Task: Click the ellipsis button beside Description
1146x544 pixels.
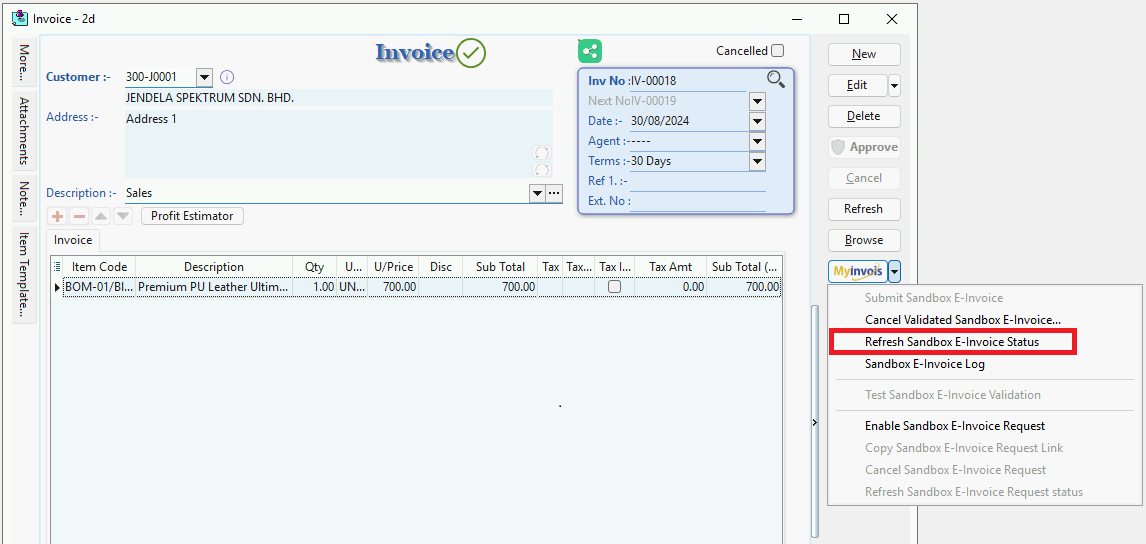Action: [554, 193]
